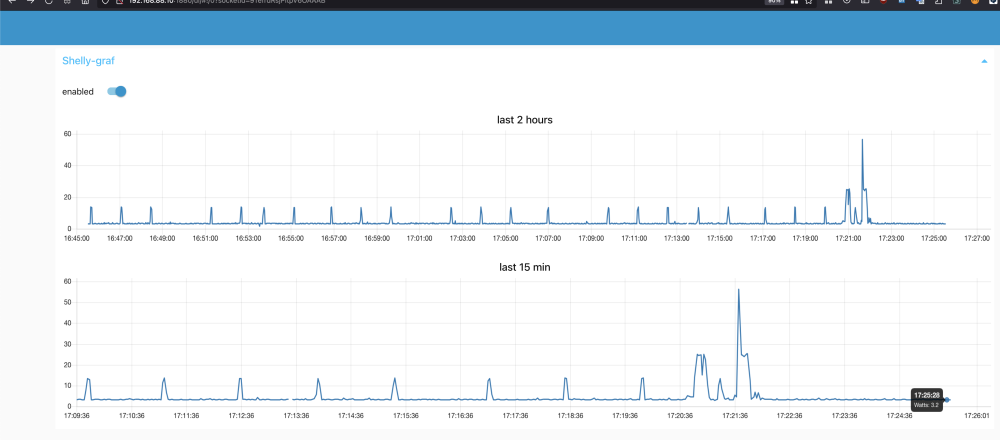
Task: Click the 16:55:00 axis label
Action: (291, 238)
